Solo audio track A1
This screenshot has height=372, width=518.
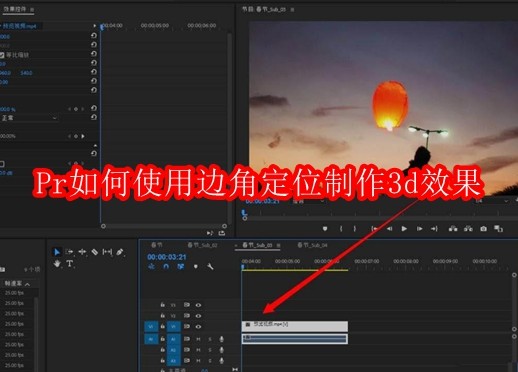click(x=210, y=339)
